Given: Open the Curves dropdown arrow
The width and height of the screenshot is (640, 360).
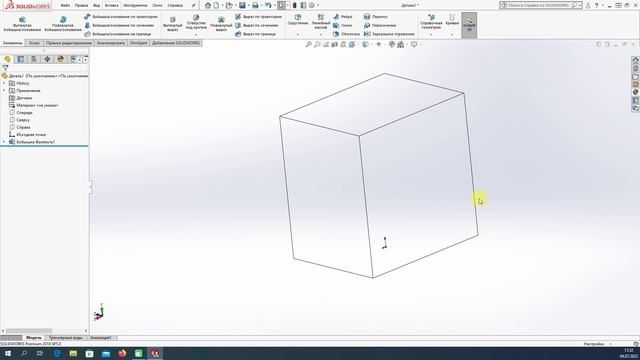Looking at the screenshot, I should click(x=452, y=35).
